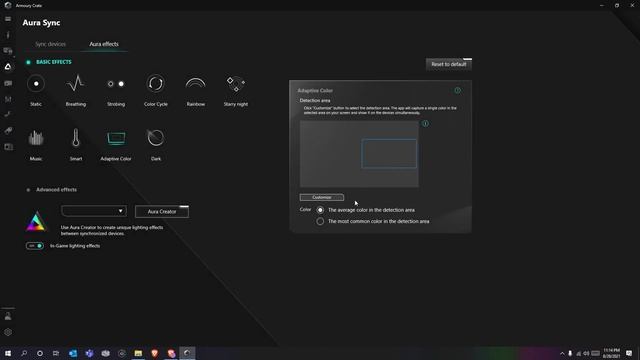Select the Basic Effects radio option
Image resolution: width=640 pixels, height=360 pixels.
click(x=28, y=62)
